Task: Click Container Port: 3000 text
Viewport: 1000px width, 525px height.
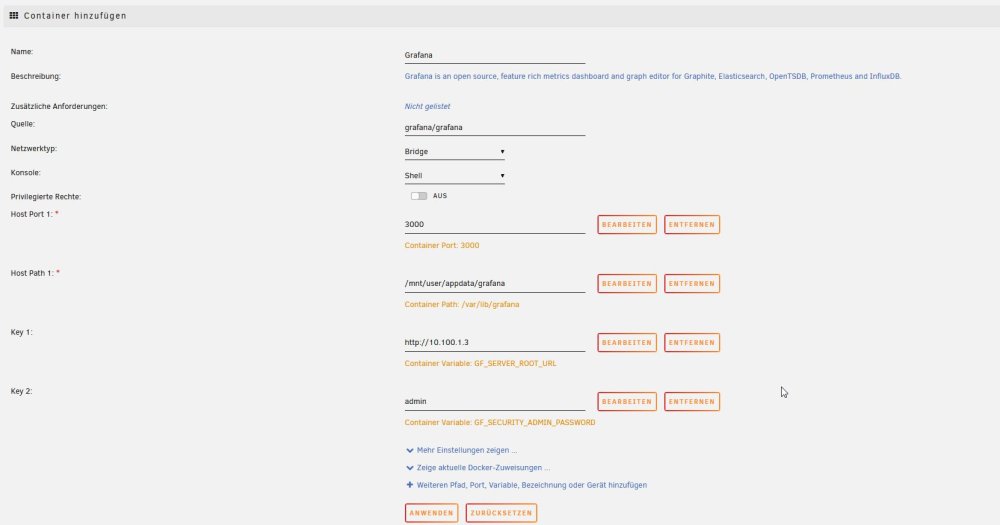Action: coord(441,246)
